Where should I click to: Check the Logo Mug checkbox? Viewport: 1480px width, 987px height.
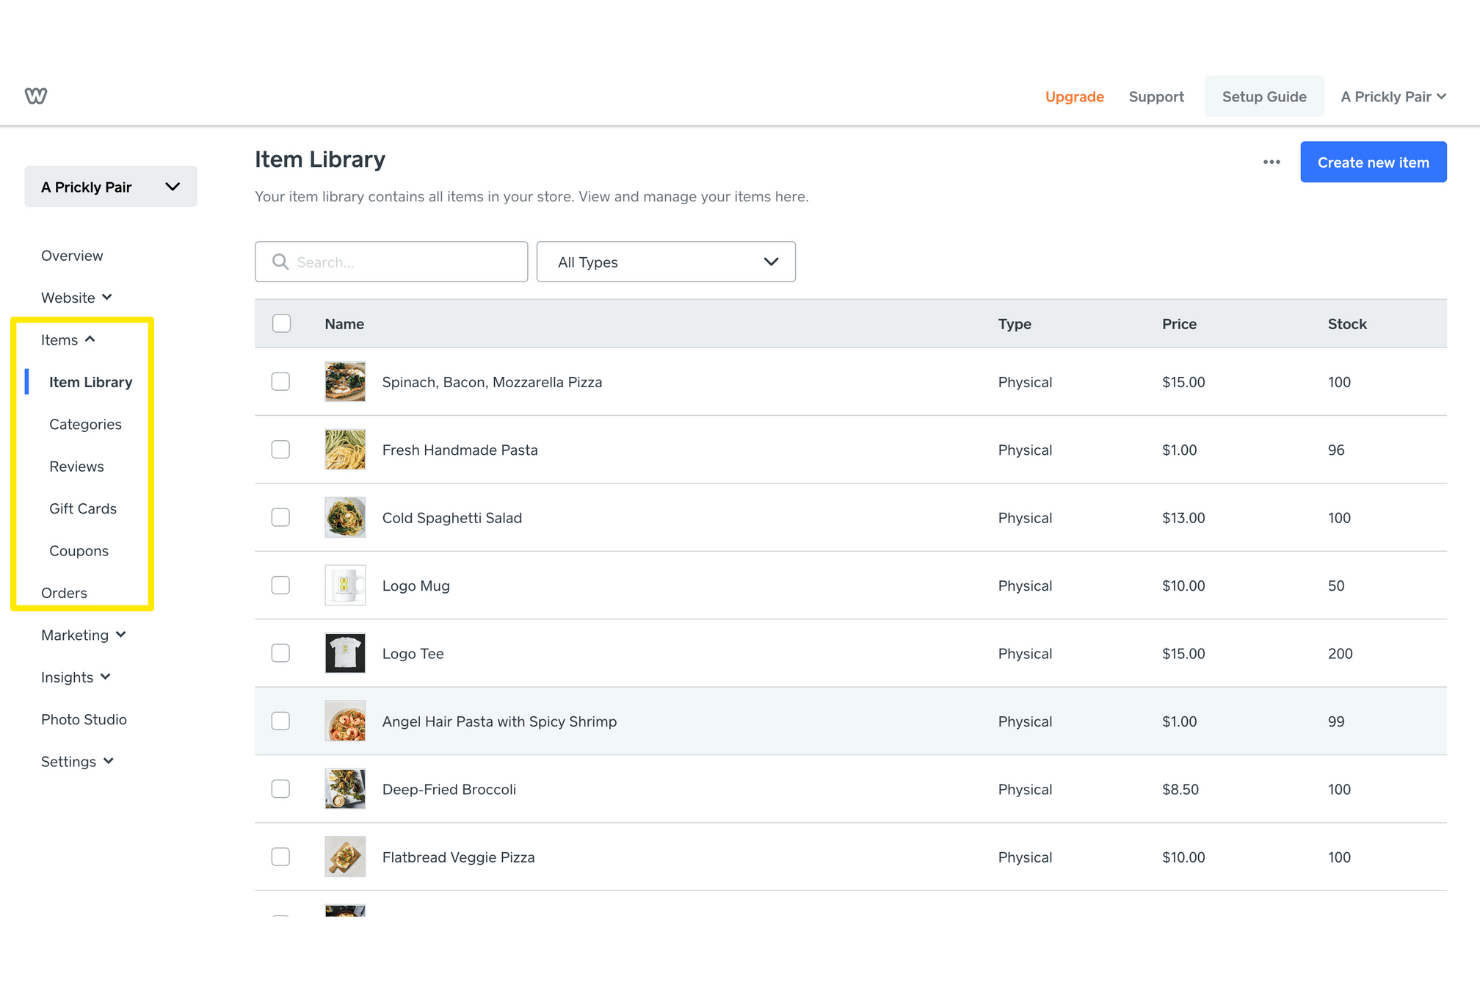(281, 585)
